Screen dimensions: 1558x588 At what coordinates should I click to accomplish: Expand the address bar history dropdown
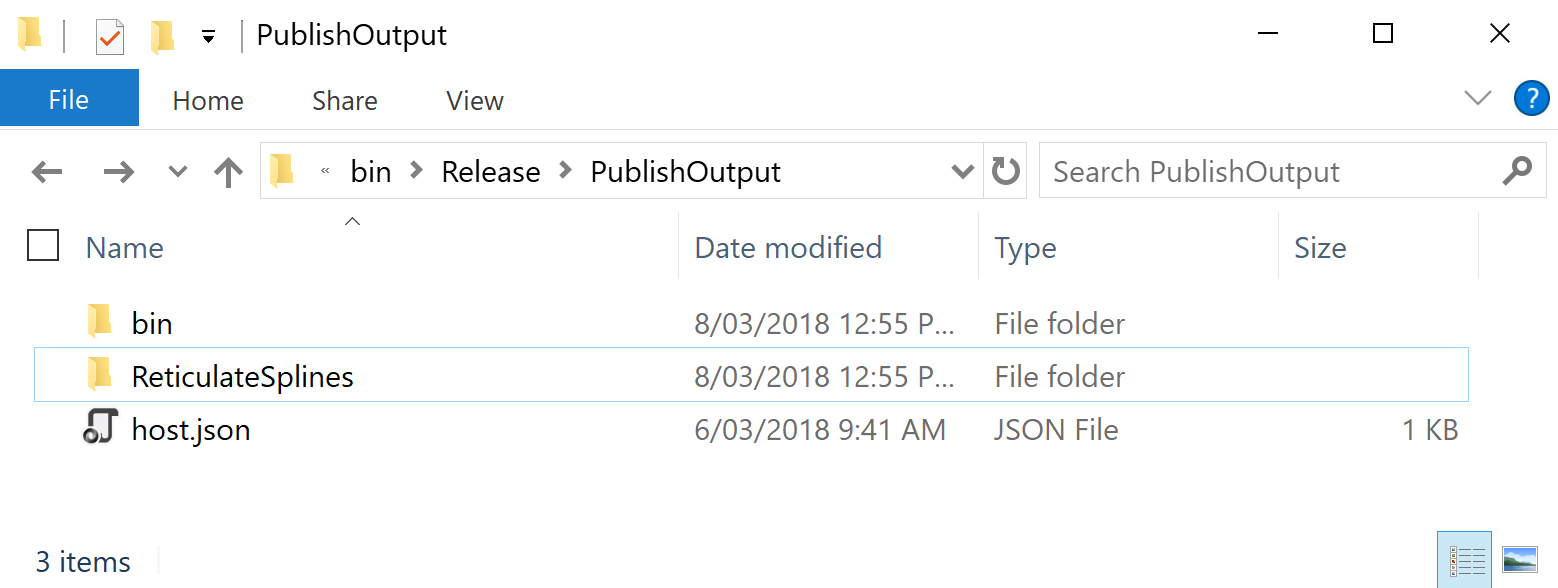pyautogui.click(x=962, y=171)
